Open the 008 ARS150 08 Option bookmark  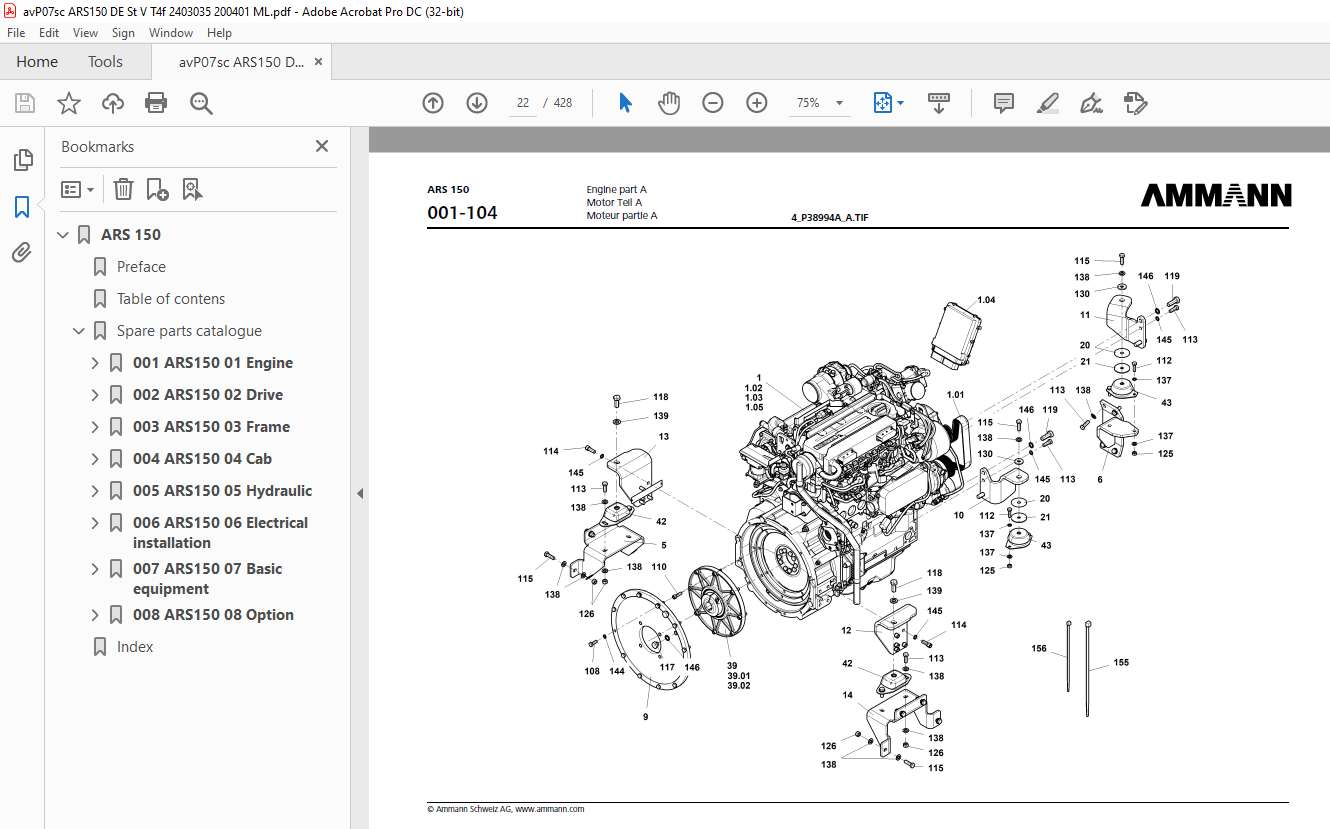point(213,615)
